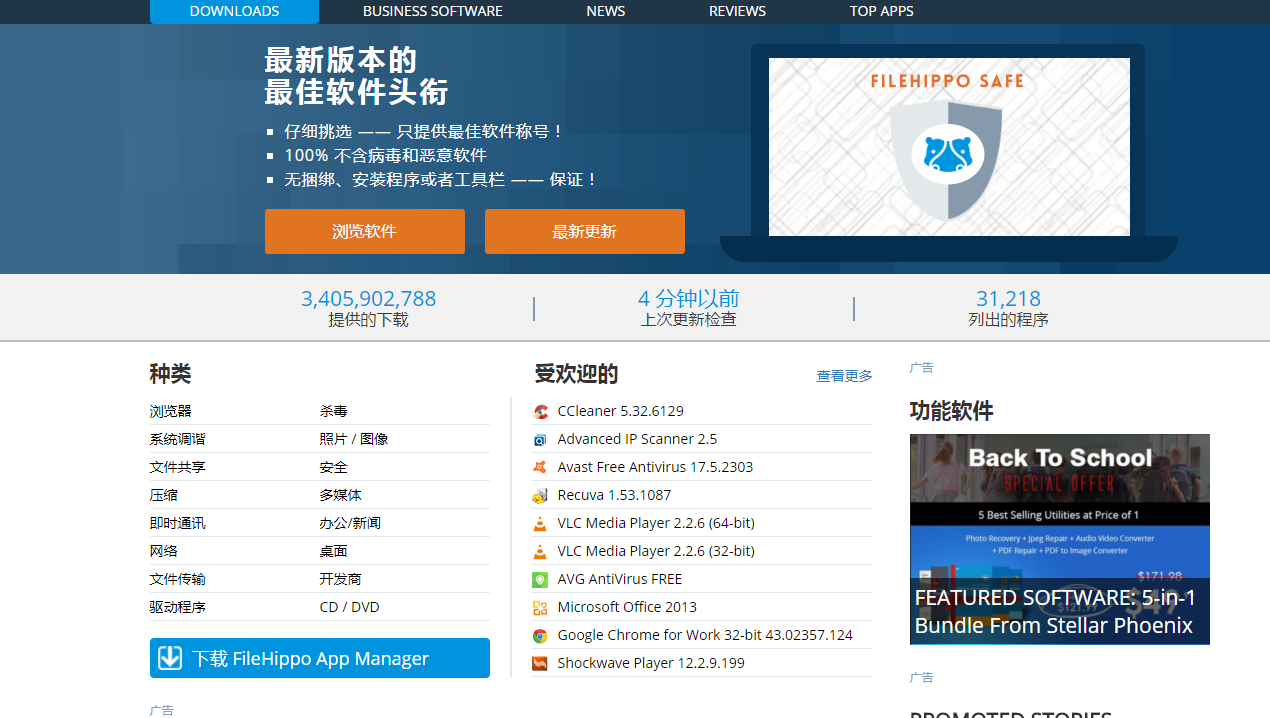The height and width of the screenshot is (718, 1270).
Task: Click the Avast Free Antivirus icon
Action: [540, 467]
